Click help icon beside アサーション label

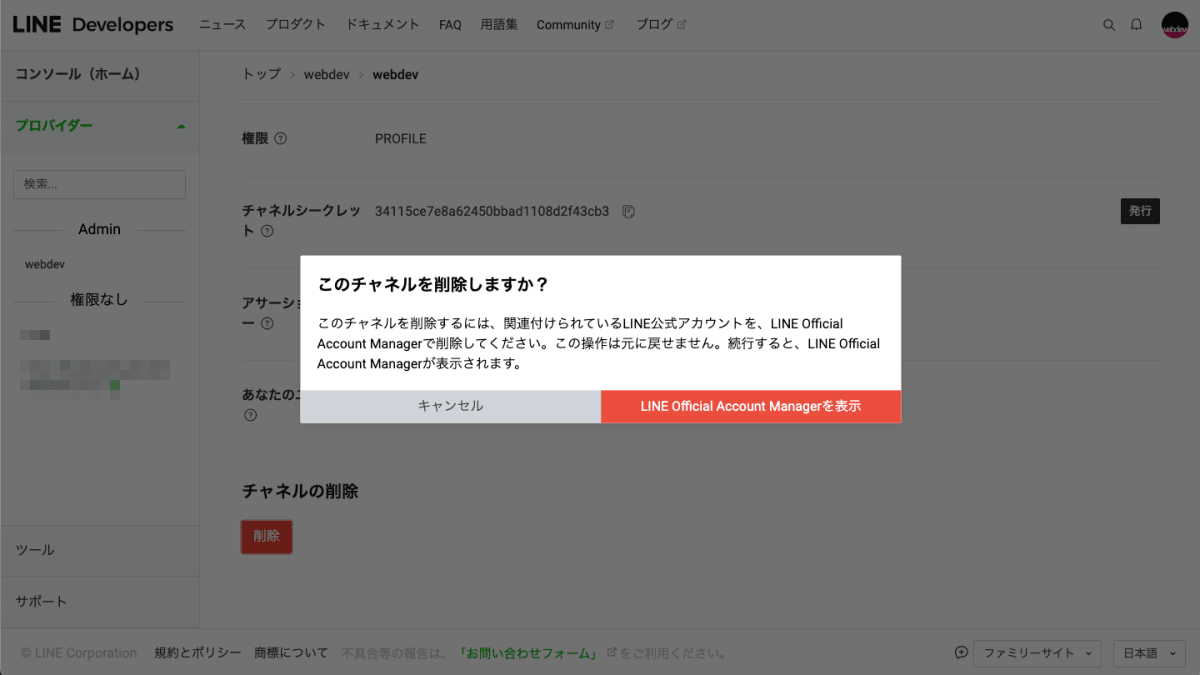tap(267, 323)
